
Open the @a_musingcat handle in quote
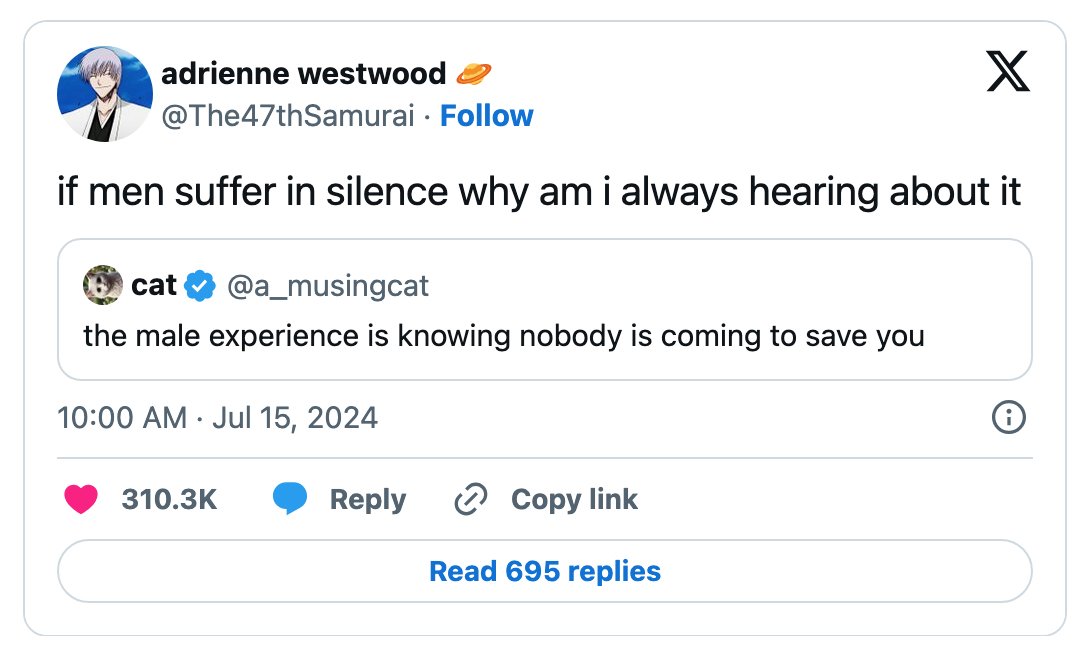tap(328, 286)
